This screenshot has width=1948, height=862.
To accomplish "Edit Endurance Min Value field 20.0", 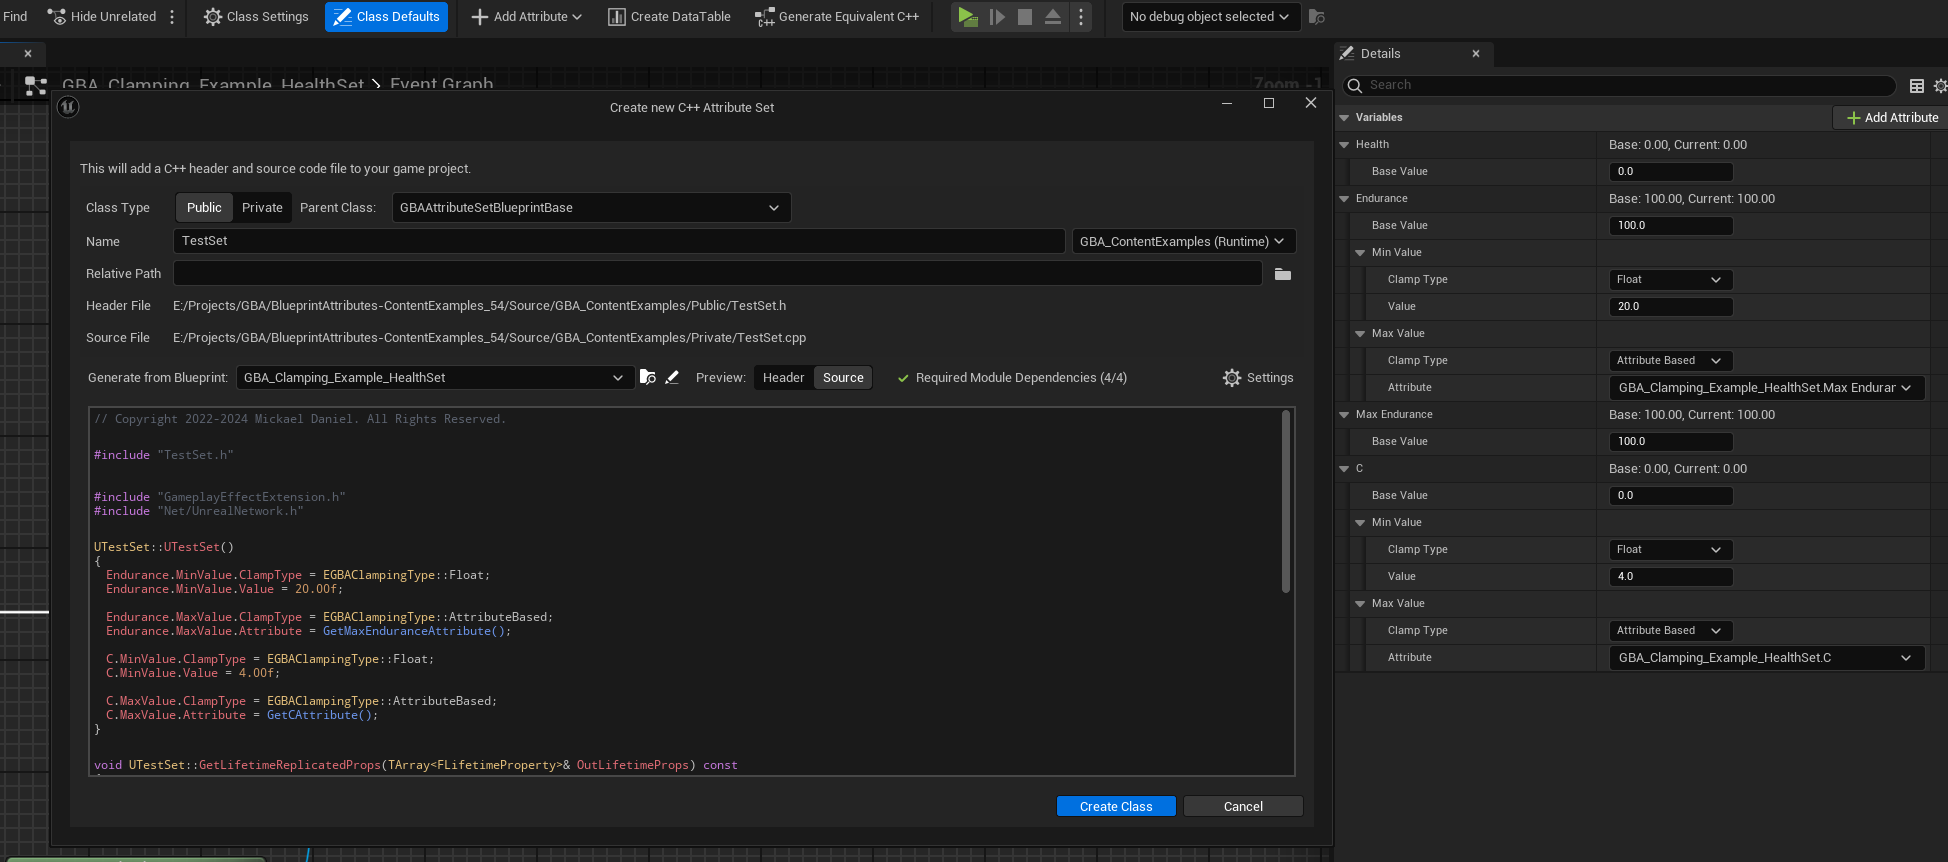I will (x=1671, y=307).
